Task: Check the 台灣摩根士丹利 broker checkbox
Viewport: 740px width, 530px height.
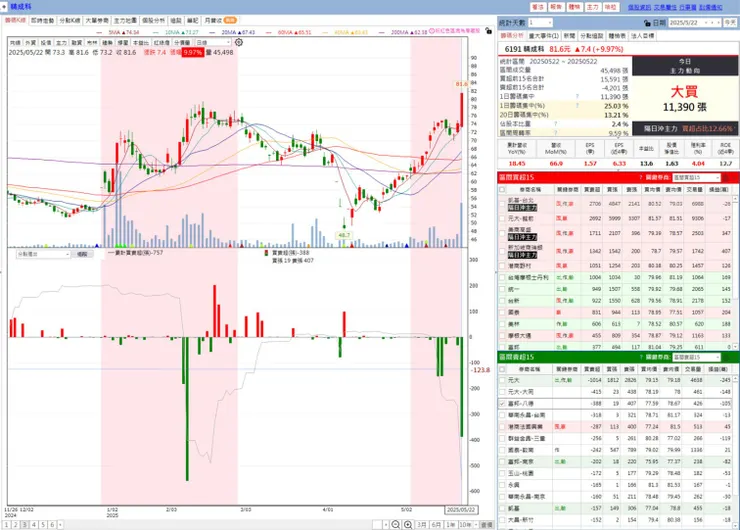Action: pos(502,278)
